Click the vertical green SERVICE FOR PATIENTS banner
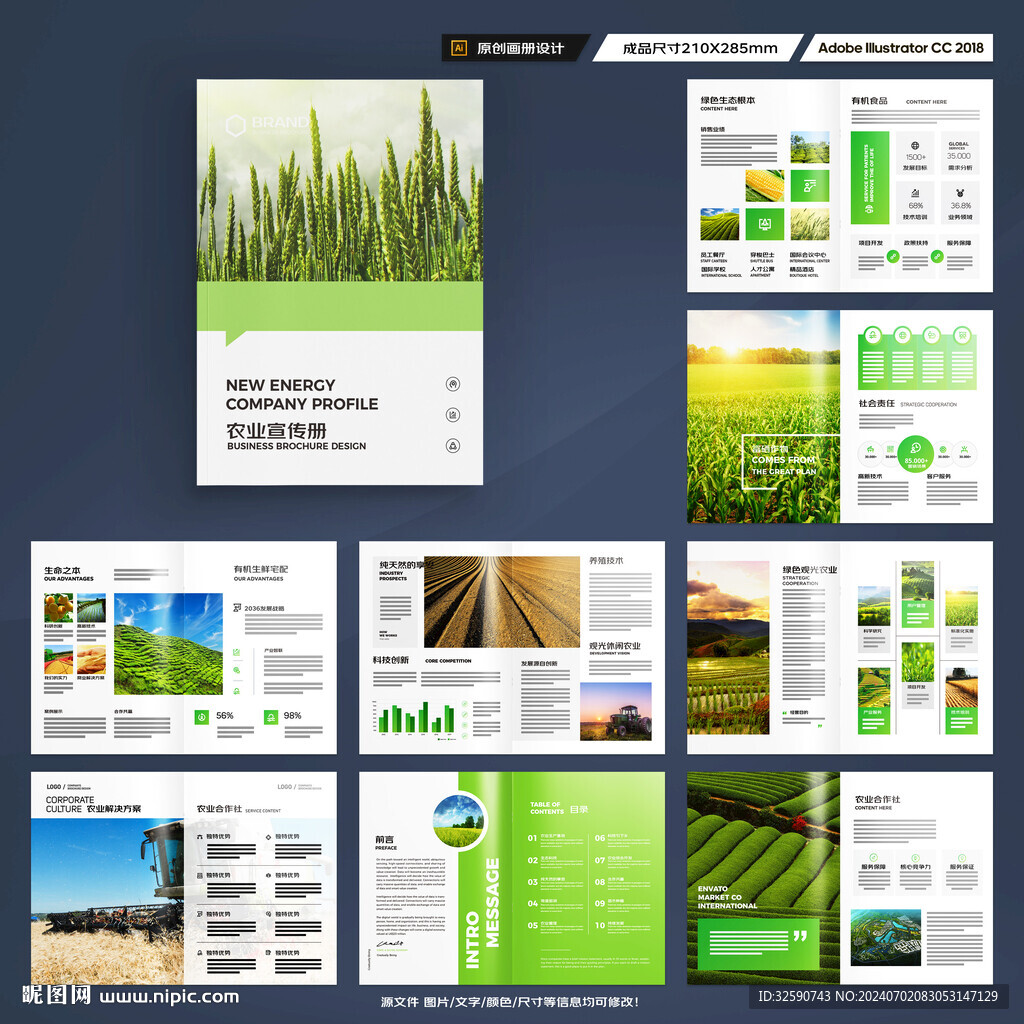 (x=869, y=178)
